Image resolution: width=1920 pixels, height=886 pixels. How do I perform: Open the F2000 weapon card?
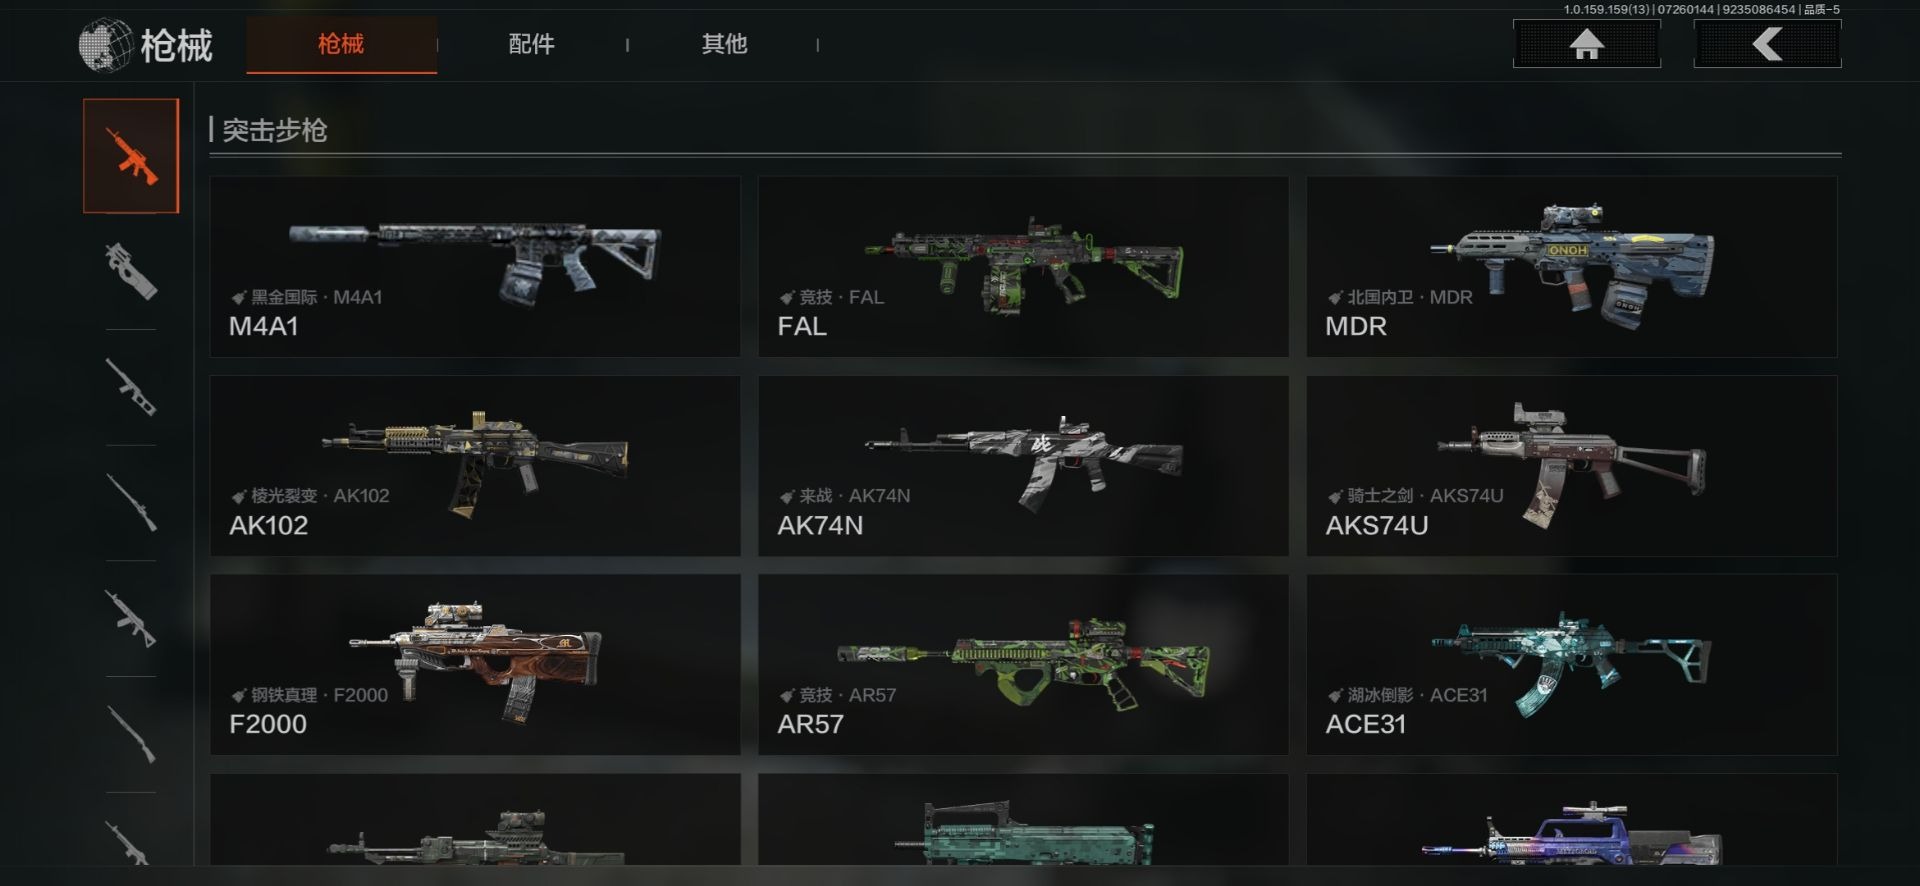475,665
